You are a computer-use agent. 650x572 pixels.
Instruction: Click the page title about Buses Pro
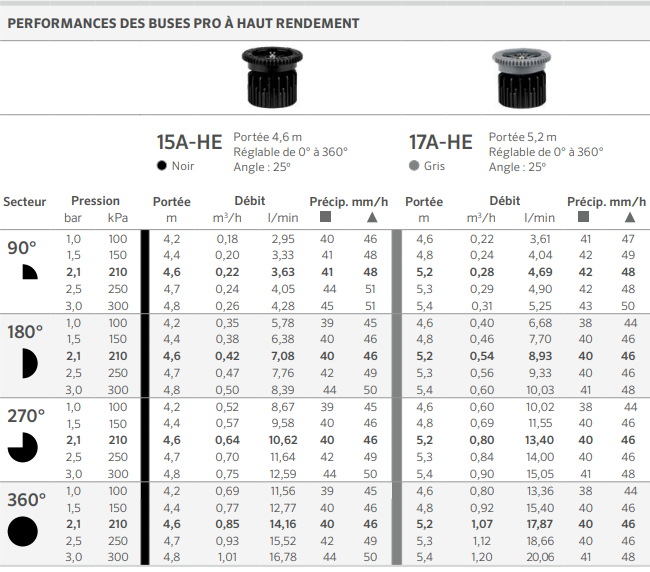point(183,23)
